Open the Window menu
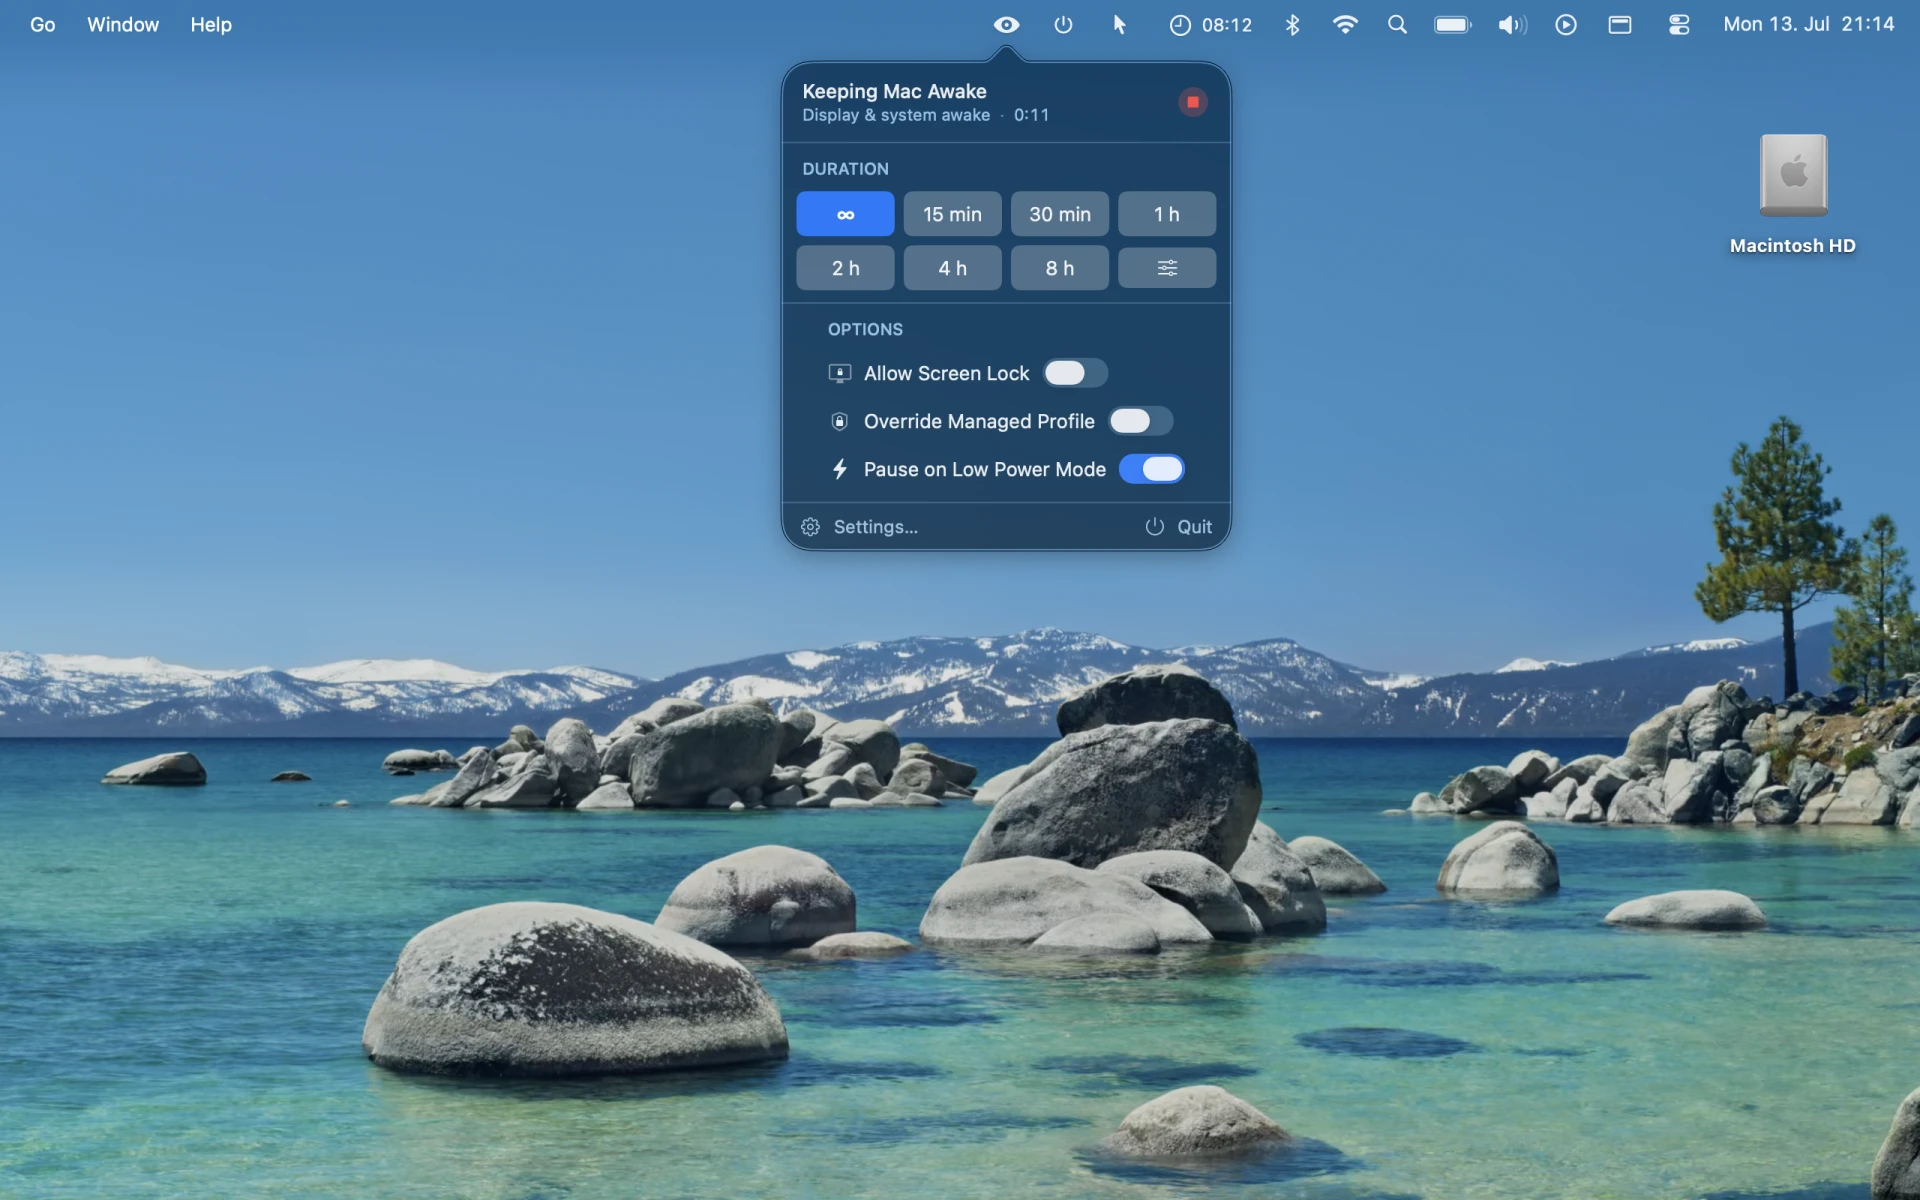 (x=123, y=25)
